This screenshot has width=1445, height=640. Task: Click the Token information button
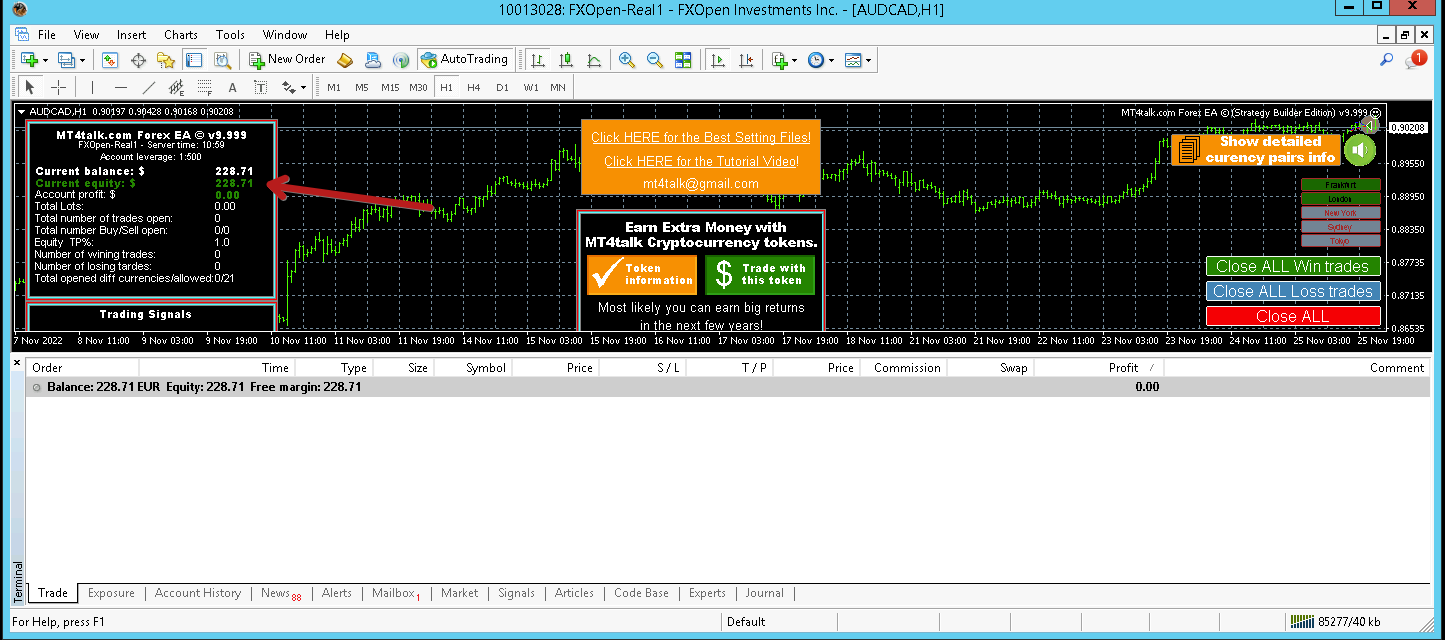tap(642, 274)
